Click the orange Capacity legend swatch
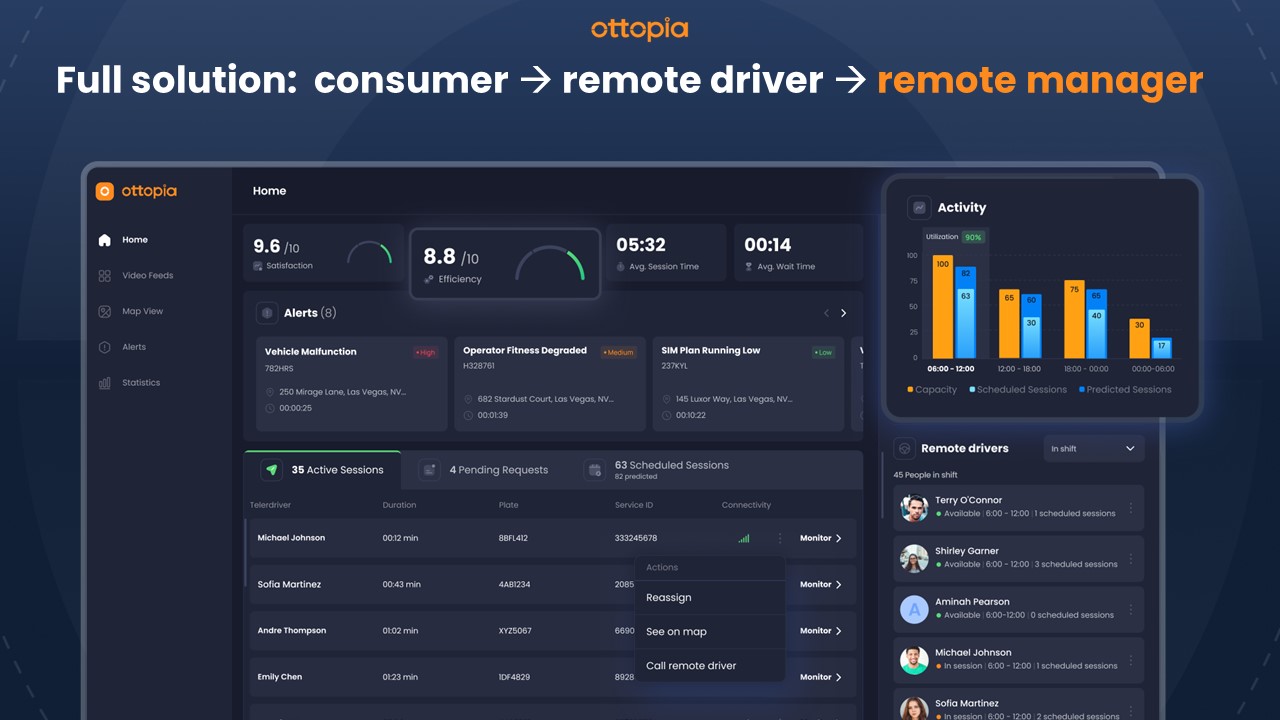Viewport: 1280px width, 720px height. pos(910,390)
